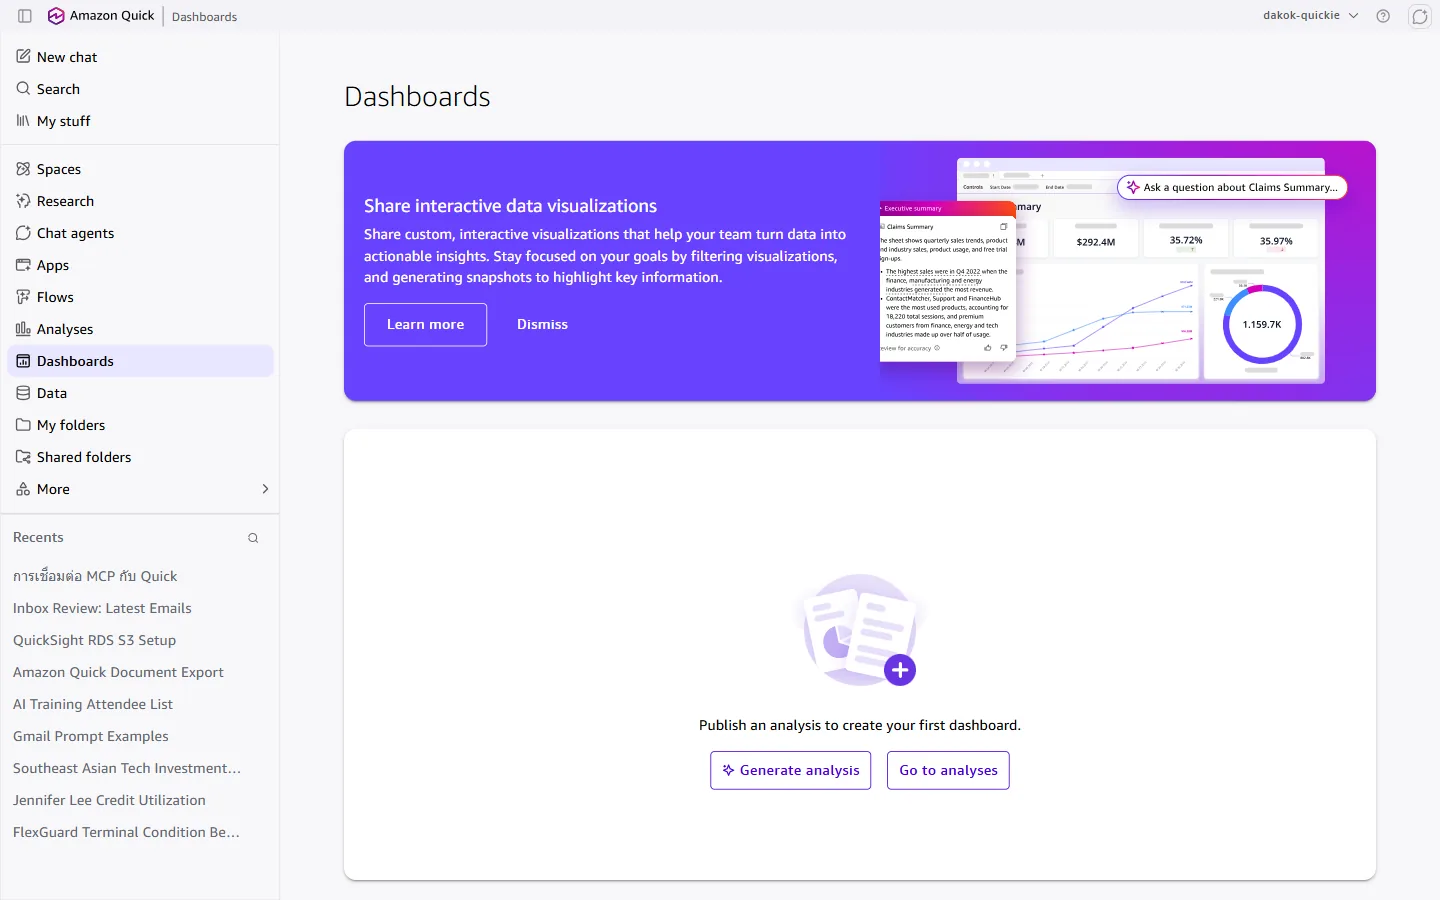The height and width of the screenshot is (900, 1440).
Task: Go to the Data label in sidebar
Action: click(x=52, y=393)
